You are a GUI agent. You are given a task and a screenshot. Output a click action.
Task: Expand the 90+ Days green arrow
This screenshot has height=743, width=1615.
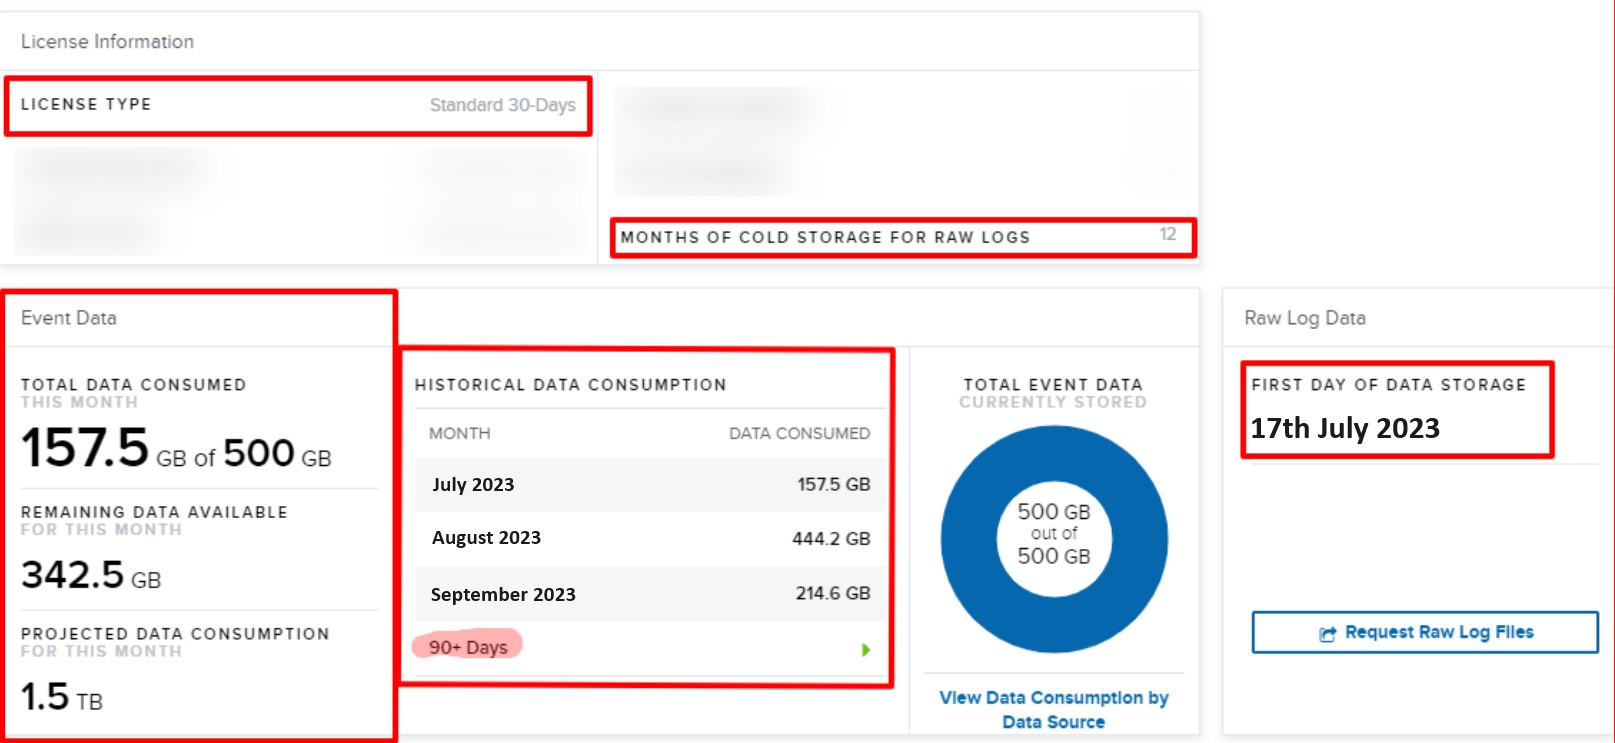[x=865, y=650]
